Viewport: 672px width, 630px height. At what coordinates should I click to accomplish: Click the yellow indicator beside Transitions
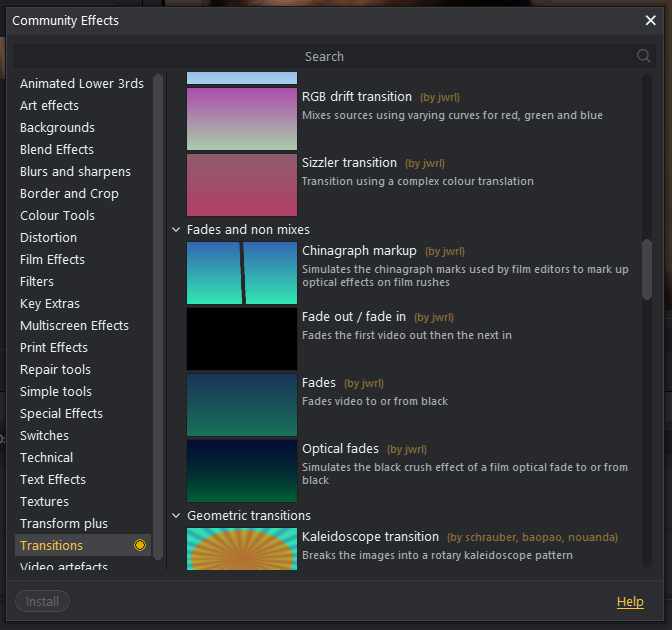(140, 545)
